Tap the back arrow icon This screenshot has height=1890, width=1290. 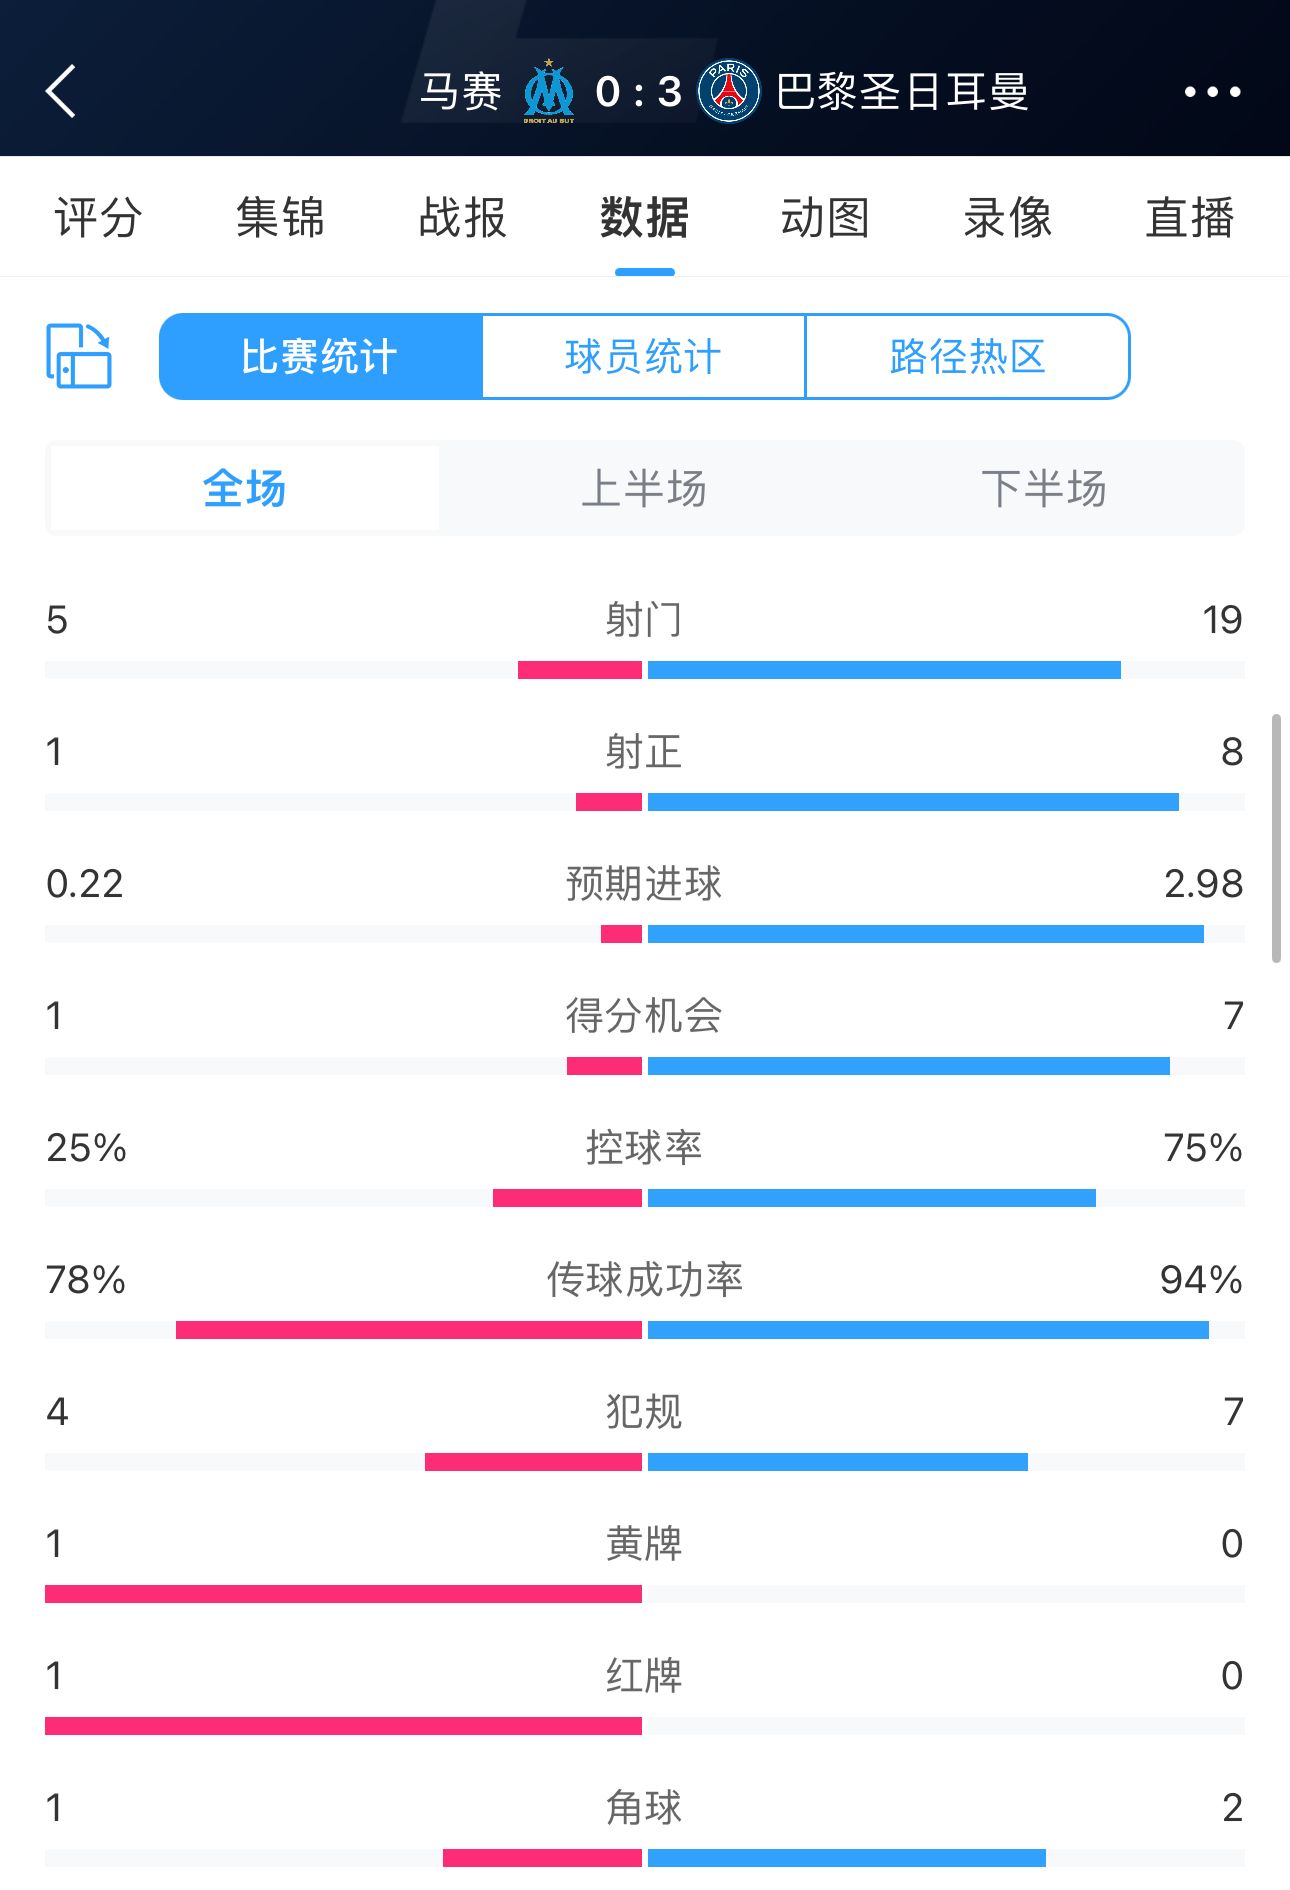pos(62,92)
